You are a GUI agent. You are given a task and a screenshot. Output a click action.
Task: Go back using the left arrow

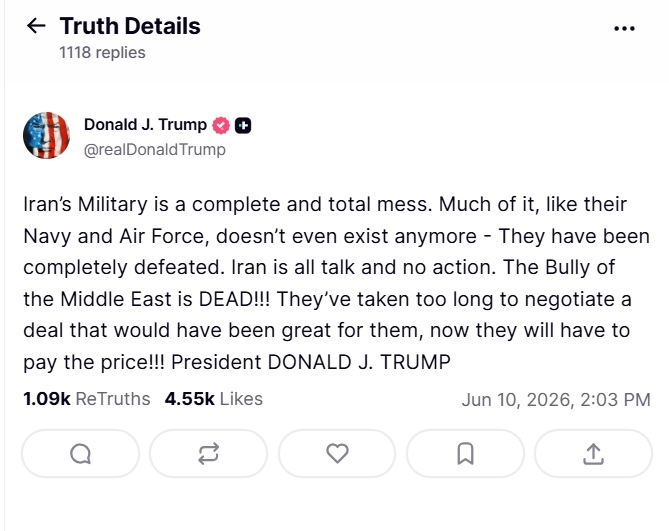tap(36, 26)
